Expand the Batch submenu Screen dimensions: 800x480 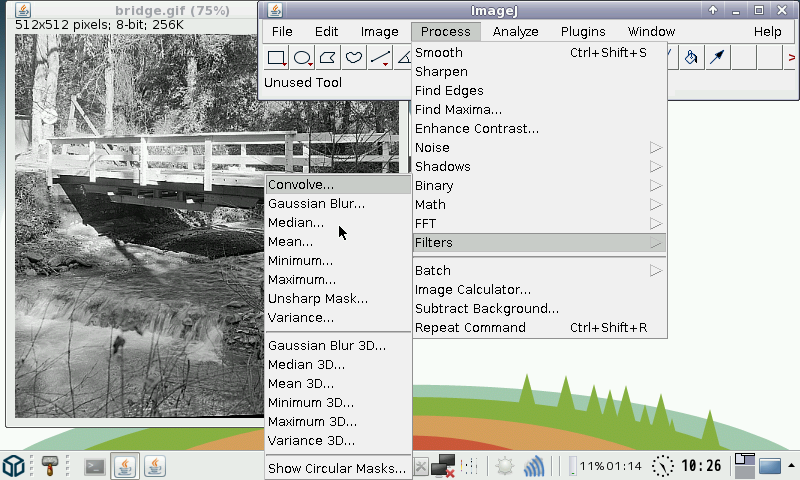[x=539, y=271]
